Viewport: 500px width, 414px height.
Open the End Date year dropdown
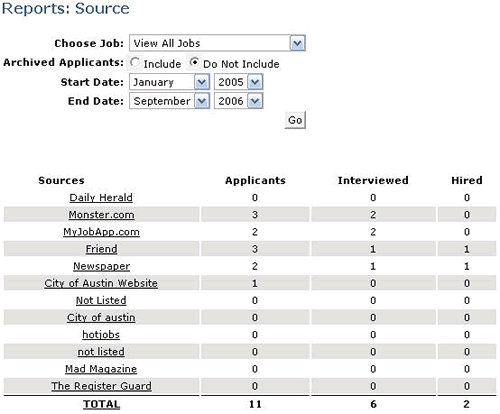[238, 101]
